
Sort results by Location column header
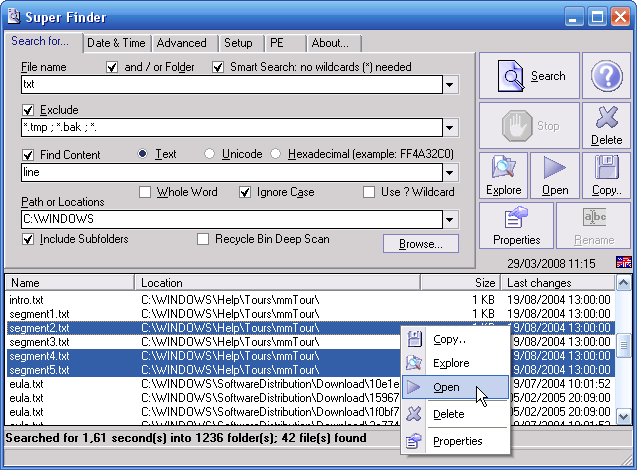[x=277, y=283]
